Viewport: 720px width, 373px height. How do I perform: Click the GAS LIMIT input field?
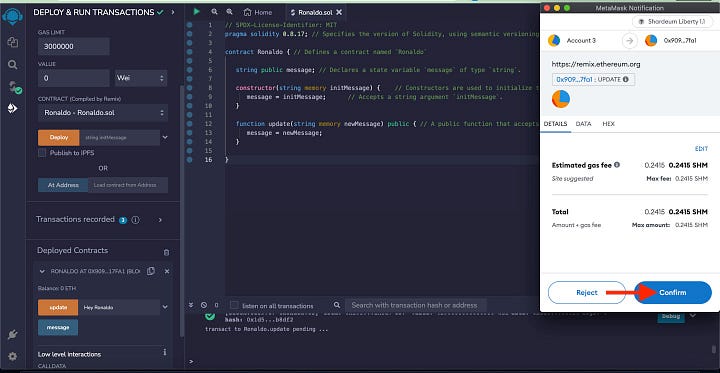[73, 46]
